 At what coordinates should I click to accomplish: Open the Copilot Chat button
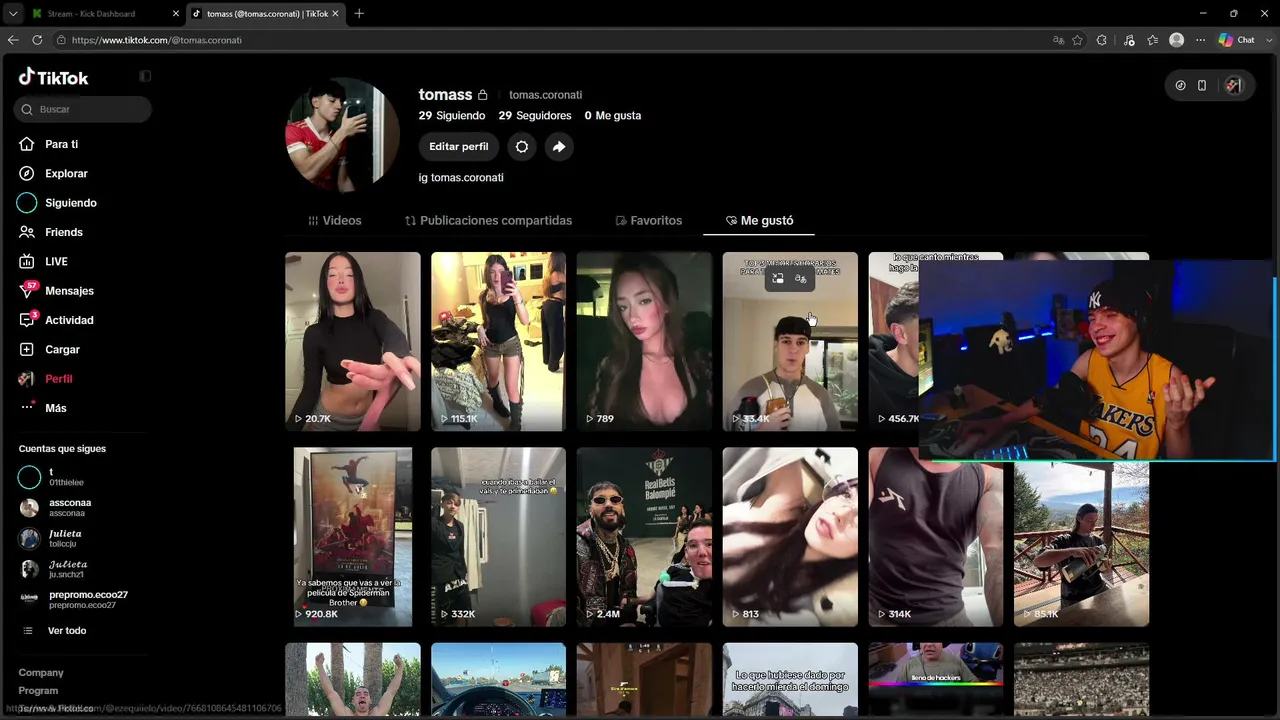[x=1237, y=40]
